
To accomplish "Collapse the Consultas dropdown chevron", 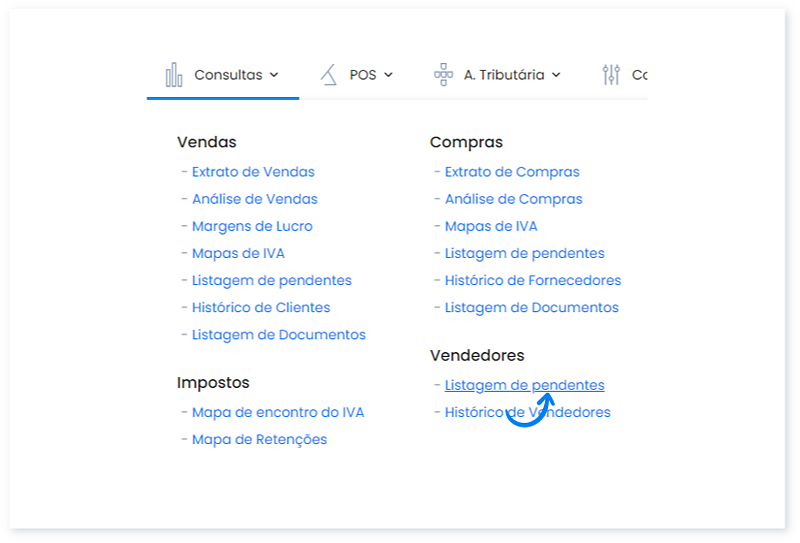I will pos(274,75).
